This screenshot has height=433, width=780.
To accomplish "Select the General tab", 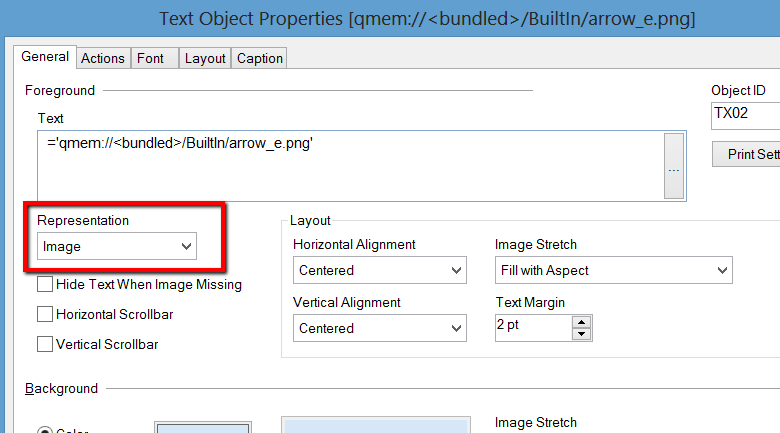I will [x=46, y=57].
